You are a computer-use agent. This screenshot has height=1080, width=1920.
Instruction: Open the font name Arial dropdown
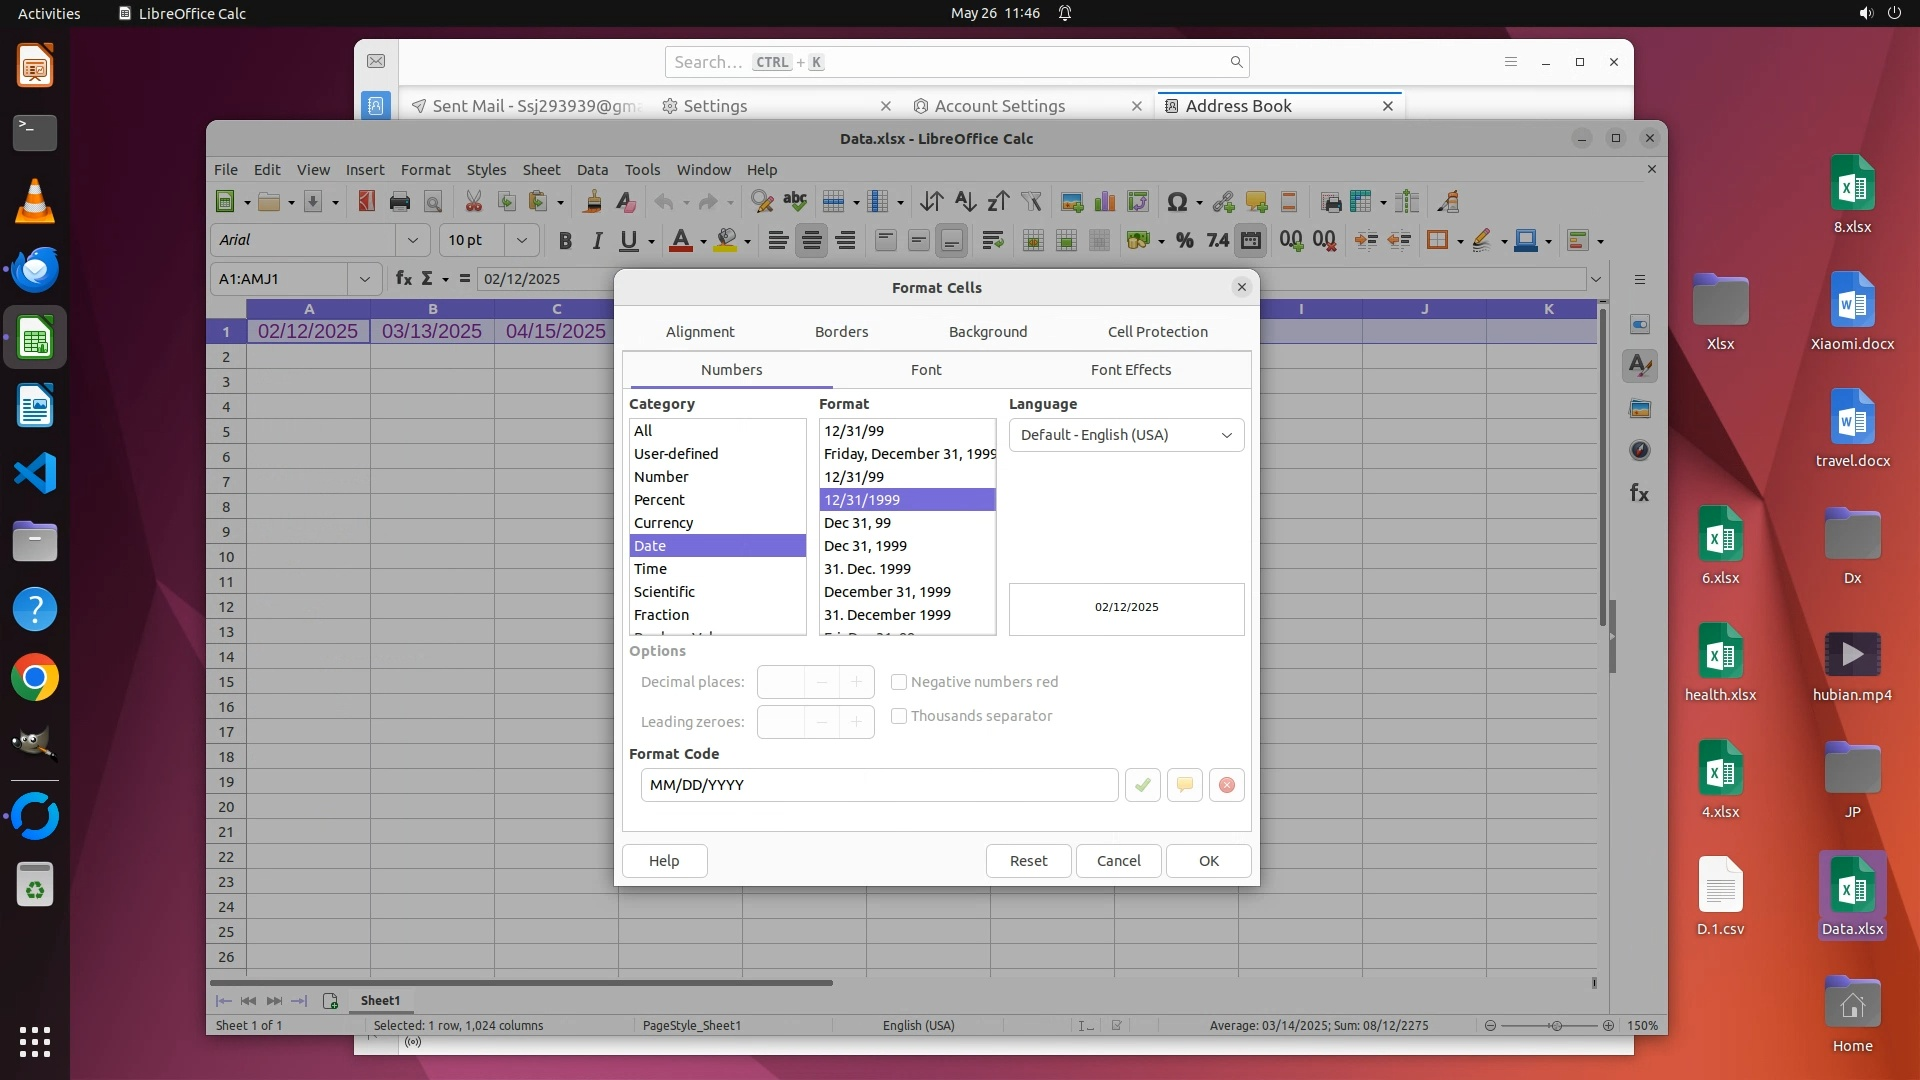[x=412, y=240]
